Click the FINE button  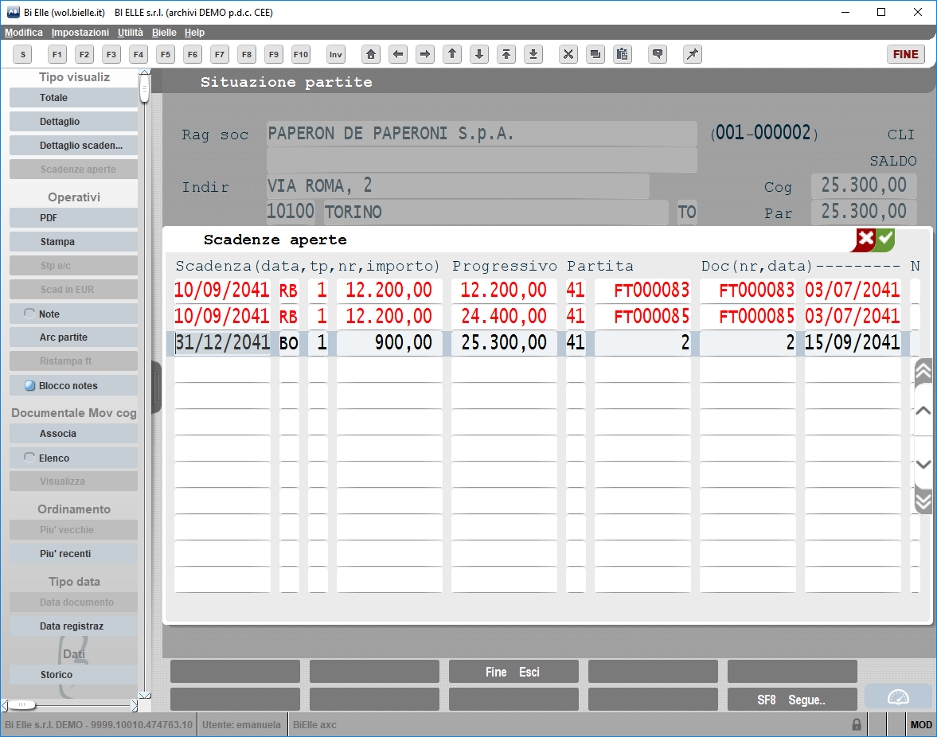906,54
